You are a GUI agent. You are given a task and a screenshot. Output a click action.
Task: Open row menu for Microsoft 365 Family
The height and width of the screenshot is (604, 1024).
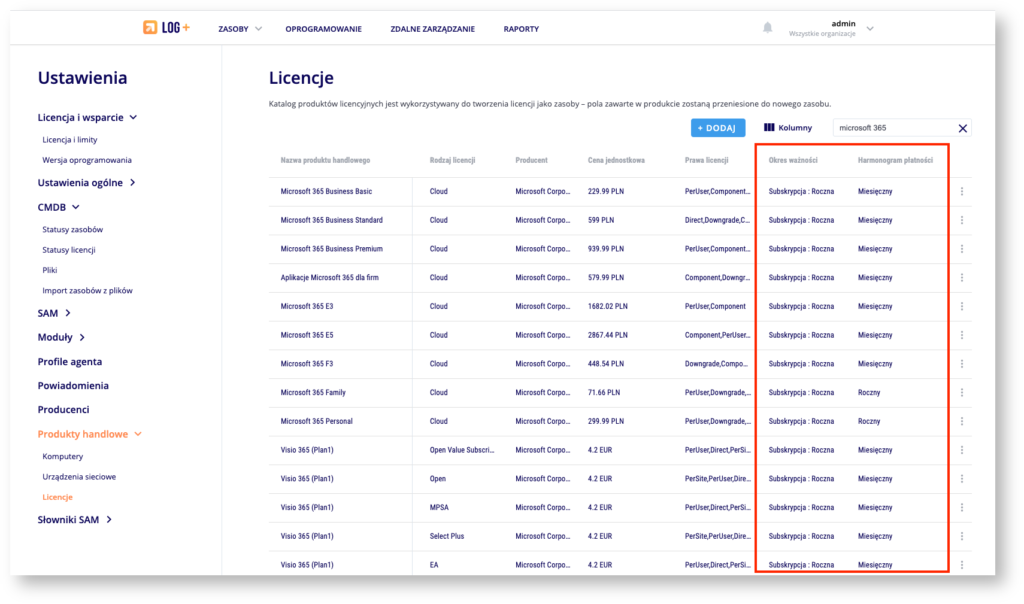[x=962, y=392]
